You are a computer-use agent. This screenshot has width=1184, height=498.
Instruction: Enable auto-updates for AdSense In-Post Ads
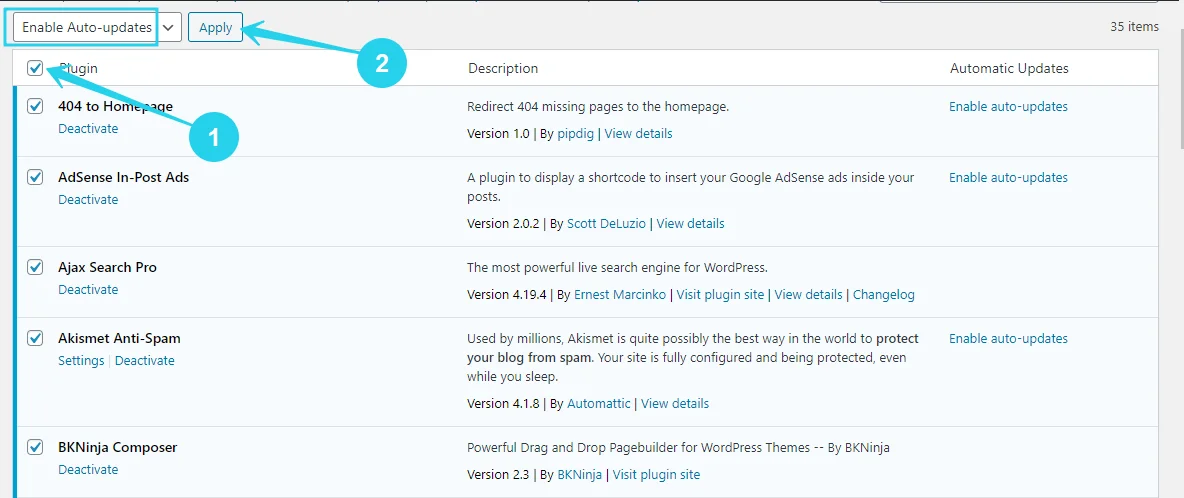(1008, 177)
